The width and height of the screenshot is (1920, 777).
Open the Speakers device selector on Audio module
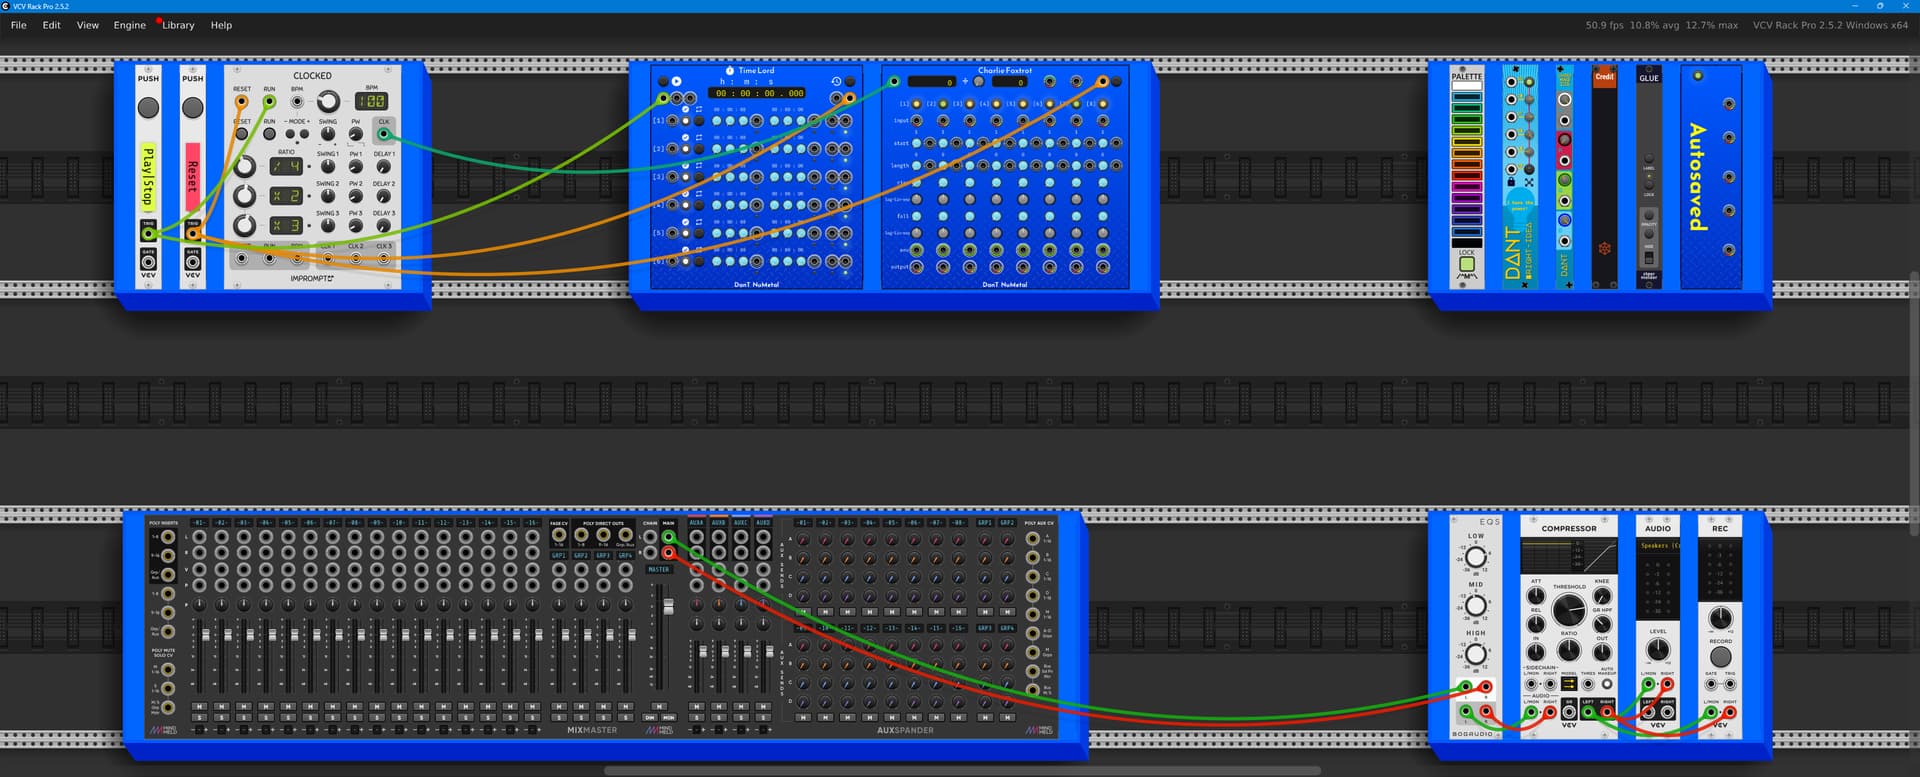click(1657, 545)
